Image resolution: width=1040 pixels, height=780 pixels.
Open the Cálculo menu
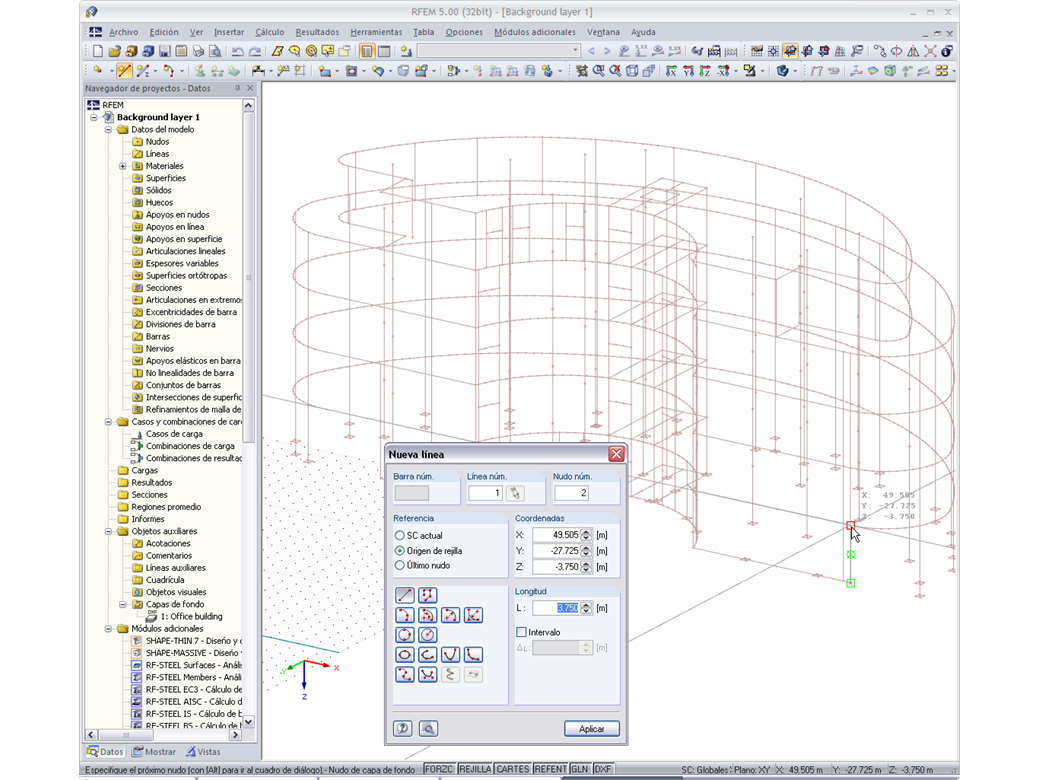pyautogui.click(x=269, y=32)
